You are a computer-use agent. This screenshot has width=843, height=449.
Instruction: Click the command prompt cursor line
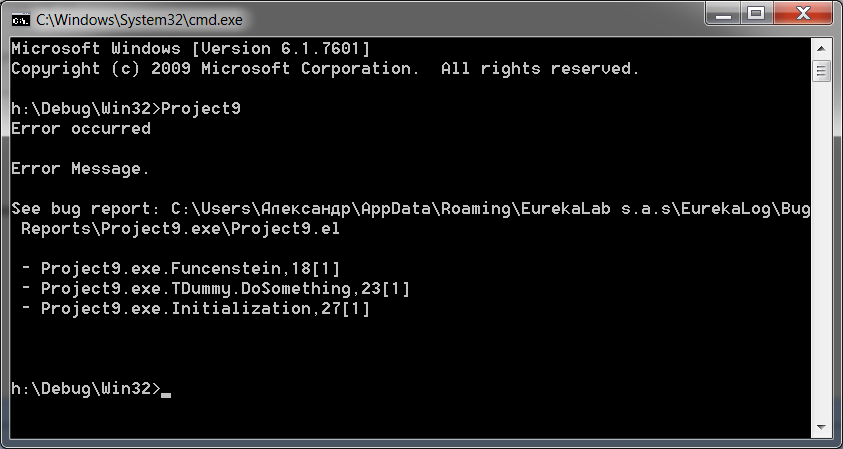tap(91, 388)
